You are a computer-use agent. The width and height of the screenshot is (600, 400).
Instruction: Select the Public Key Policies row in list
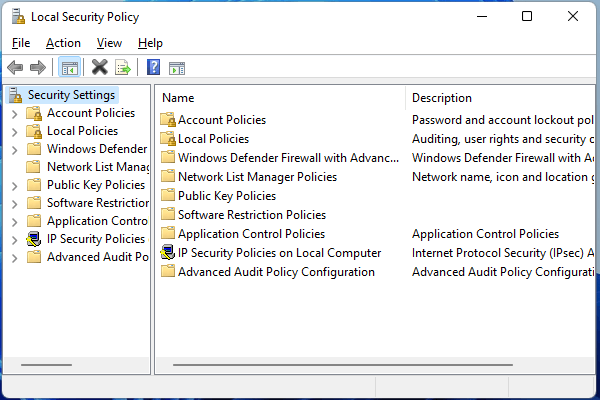point(227,196)
